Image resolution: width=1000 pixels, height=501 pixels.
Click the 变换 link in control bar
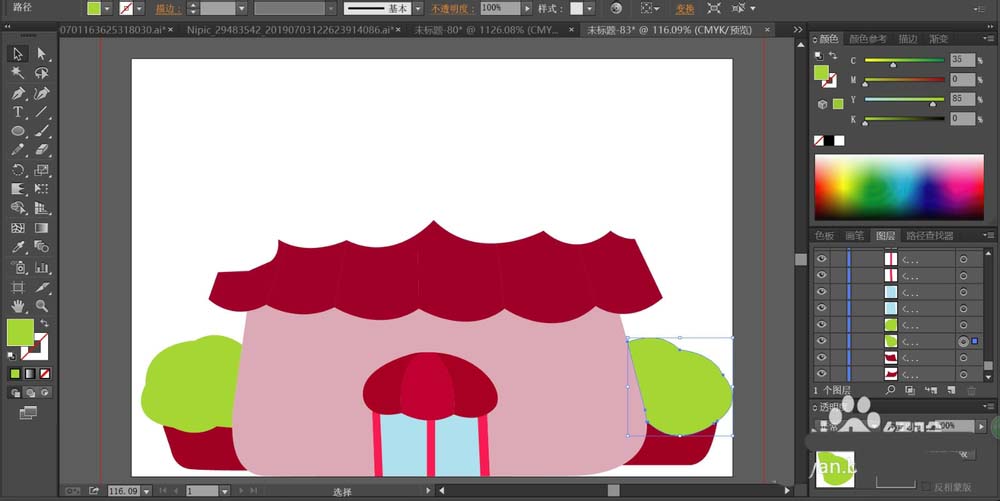pos(685,9)
